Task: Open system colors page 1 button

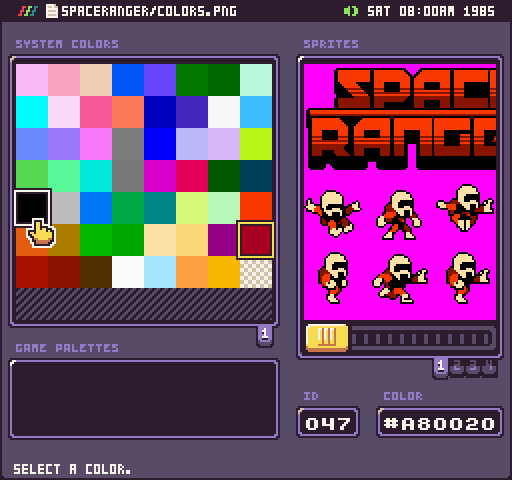Action: (x=265, y=334)
